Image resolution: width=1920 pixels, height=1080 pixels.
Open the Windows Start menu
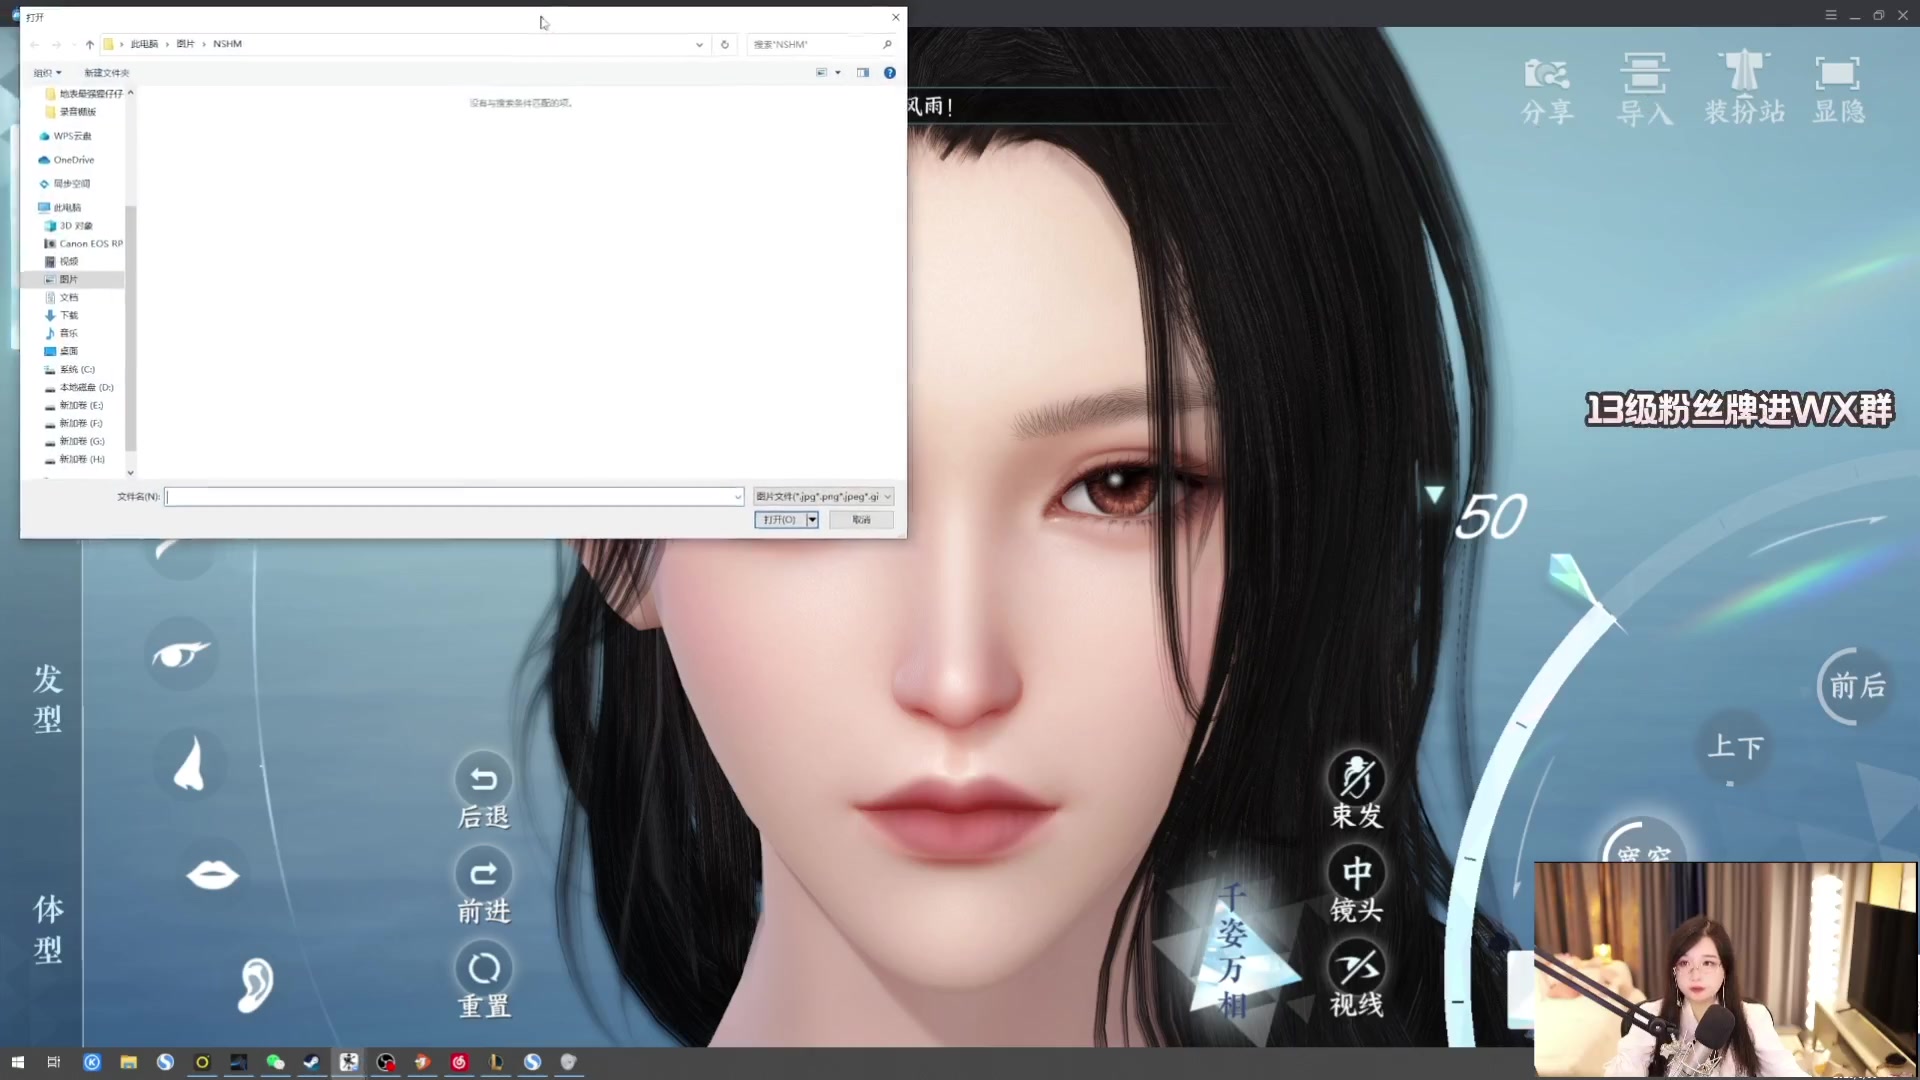click(17, 1062)
